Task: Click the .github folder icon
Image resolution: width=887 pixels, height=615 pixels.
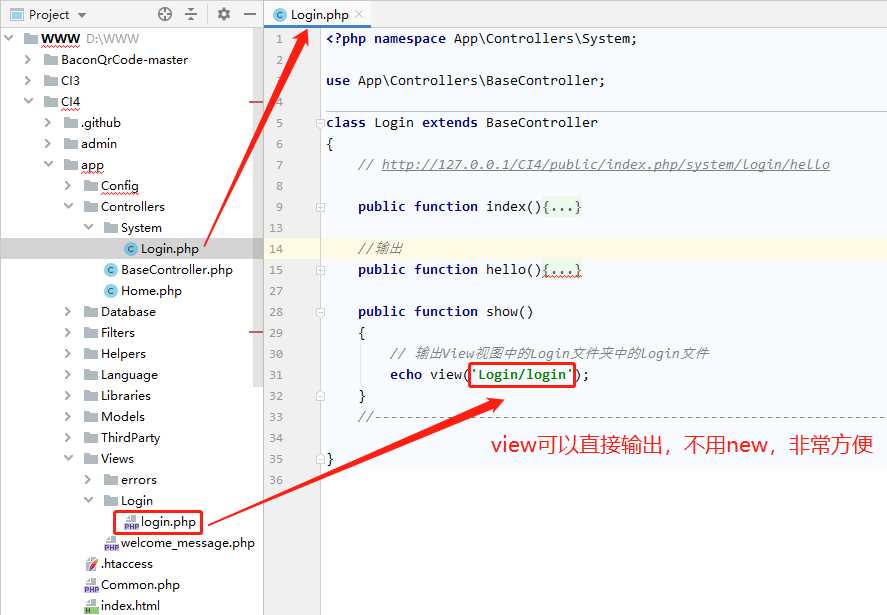Action: [71, 122]
